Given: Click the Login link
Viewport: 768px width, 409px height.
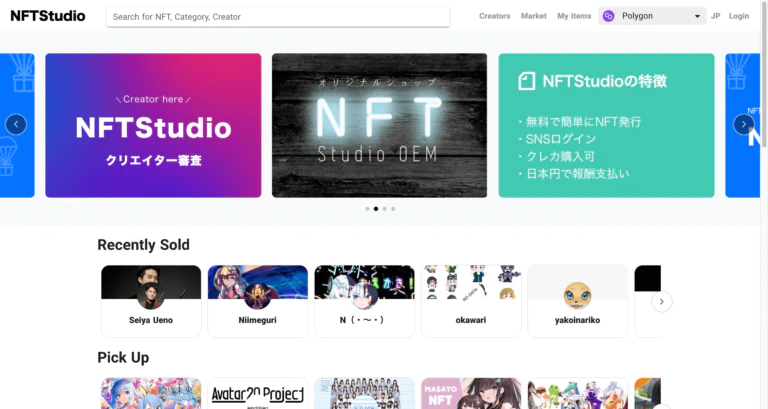Looking at the screenshot, I should coord(739,16).
